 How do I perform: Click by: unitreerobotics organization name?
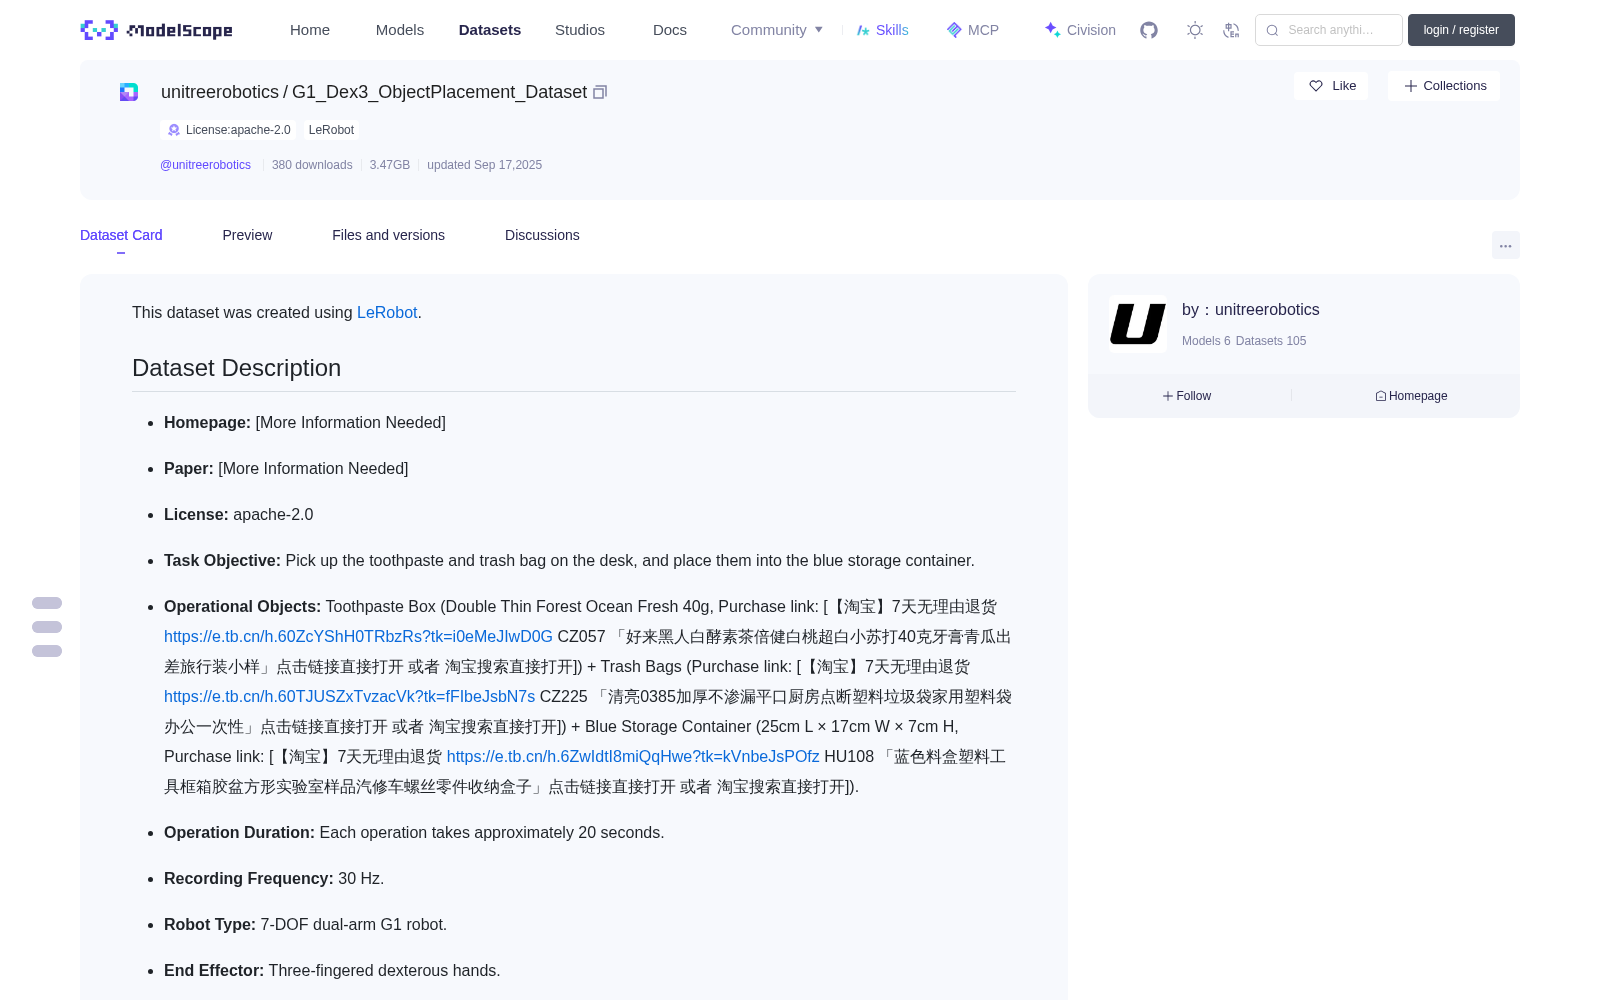pos(1250,310)
